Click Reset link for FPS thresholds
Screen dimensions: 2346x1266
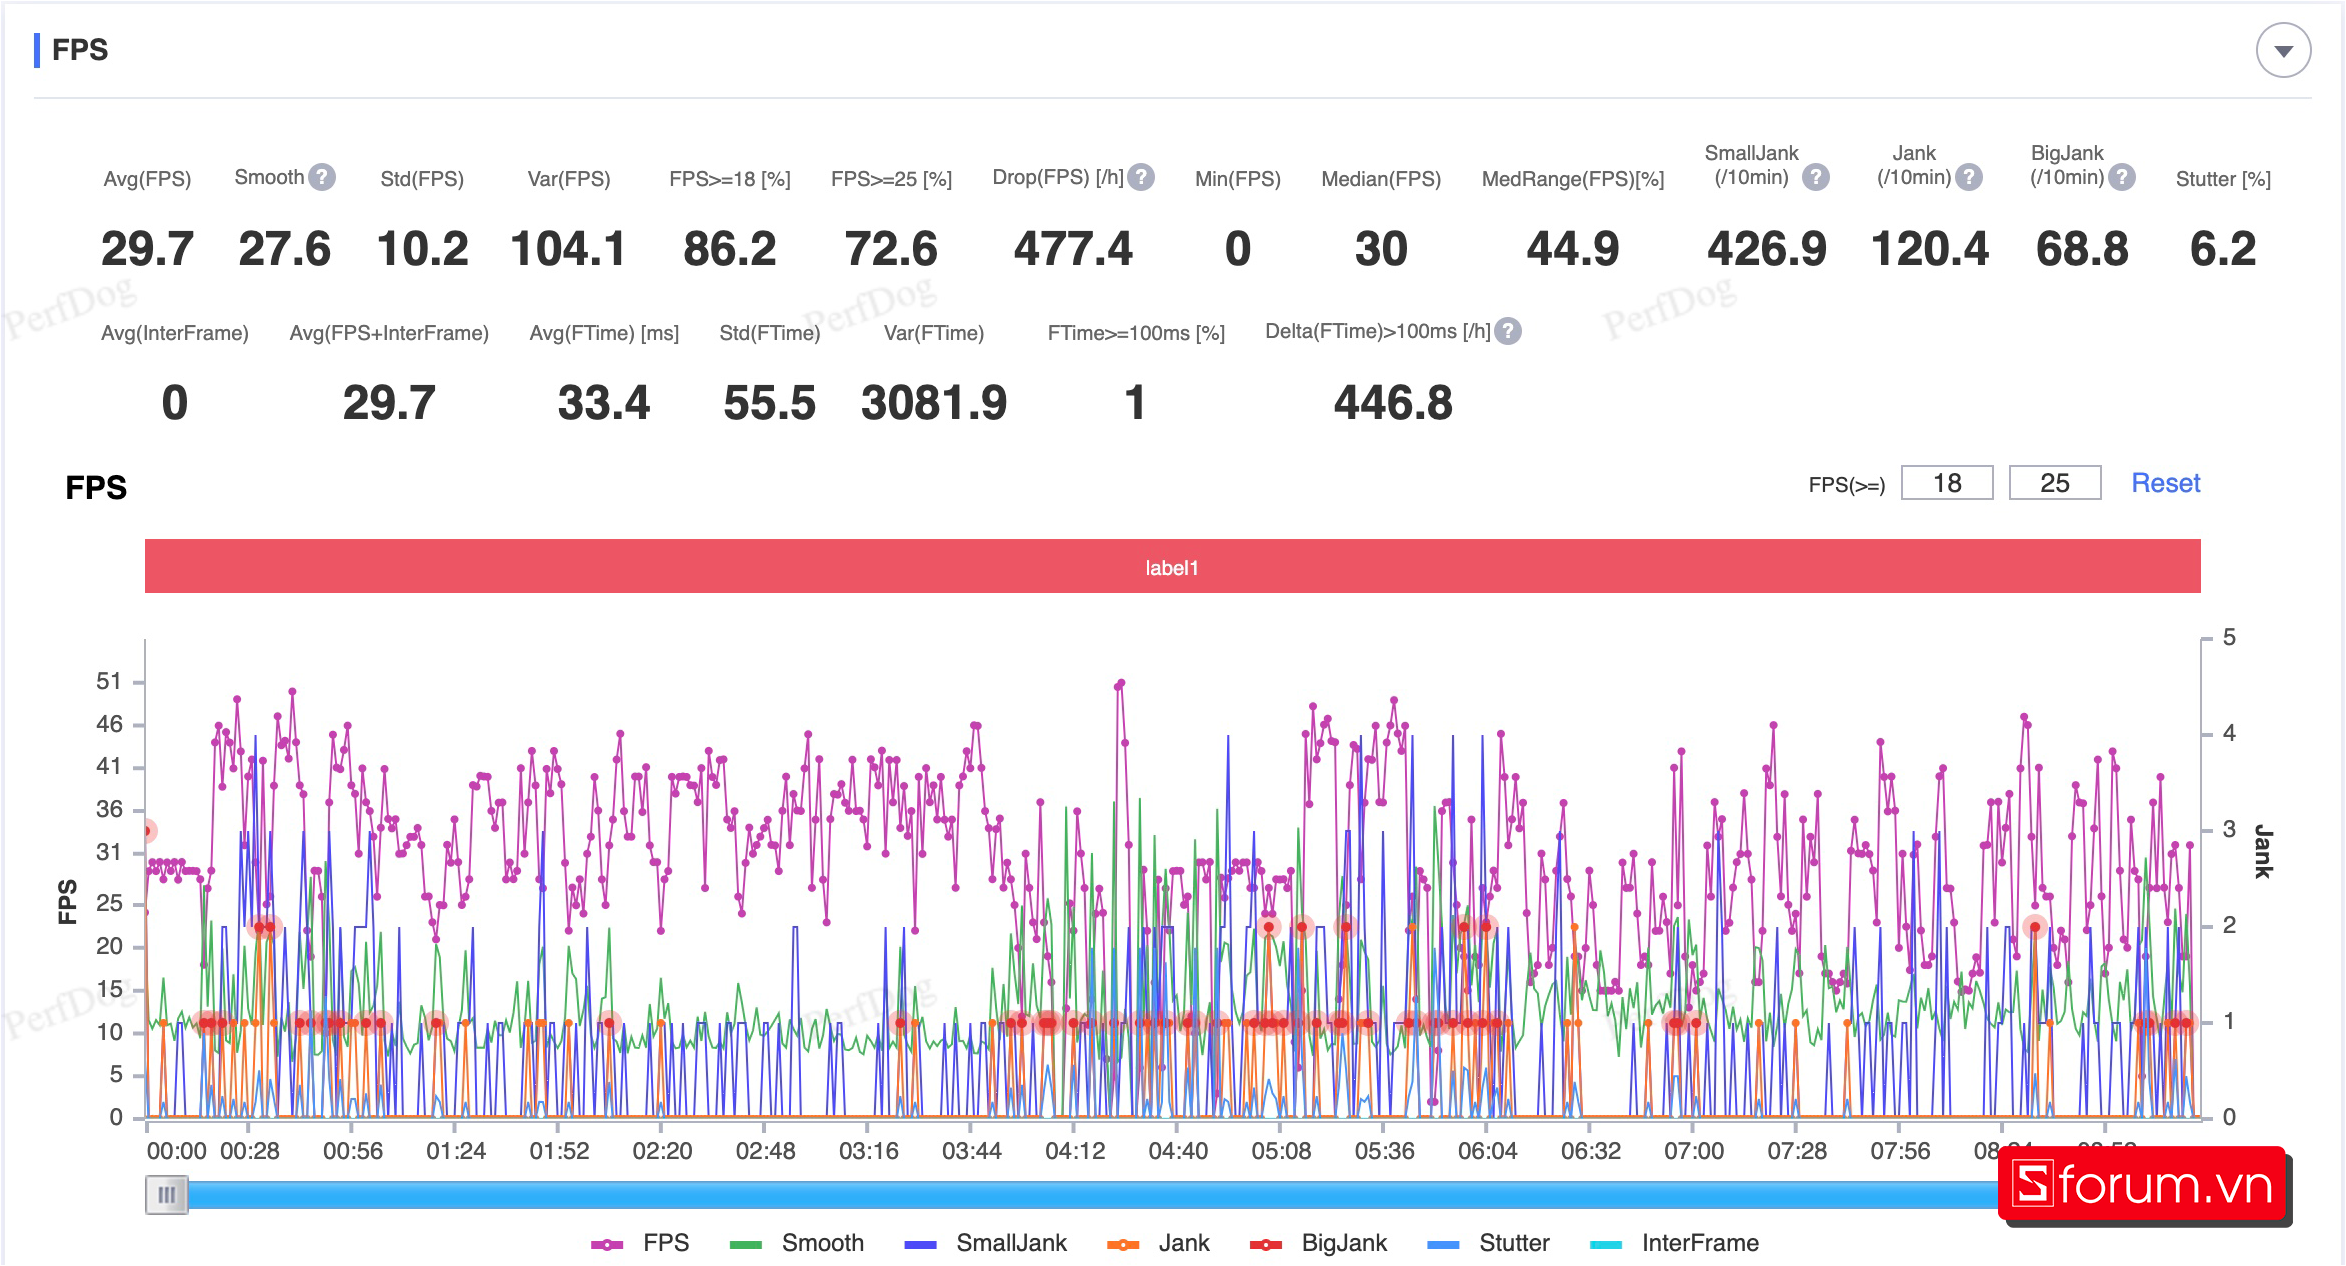tap(2165, 483)
